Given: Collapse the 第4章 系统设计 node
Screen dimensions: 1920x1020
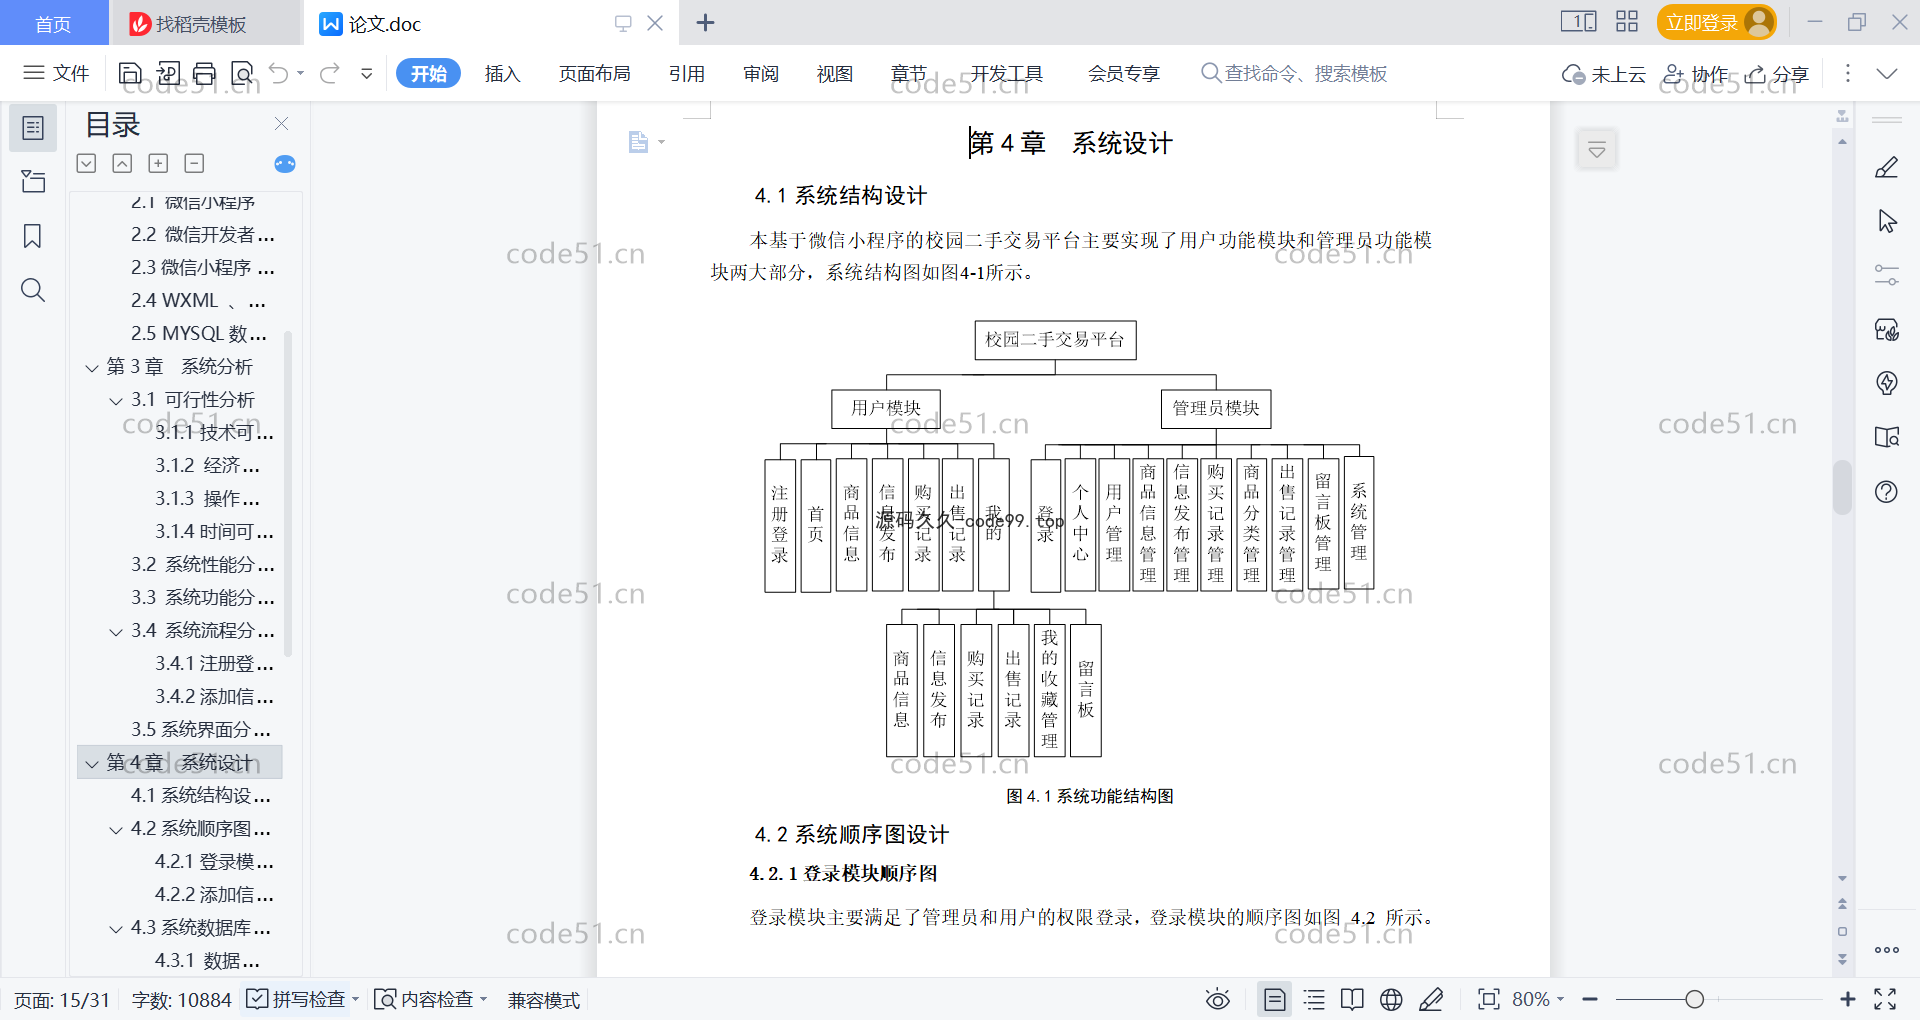Looking at the screenshot, I should pos(92,764).
